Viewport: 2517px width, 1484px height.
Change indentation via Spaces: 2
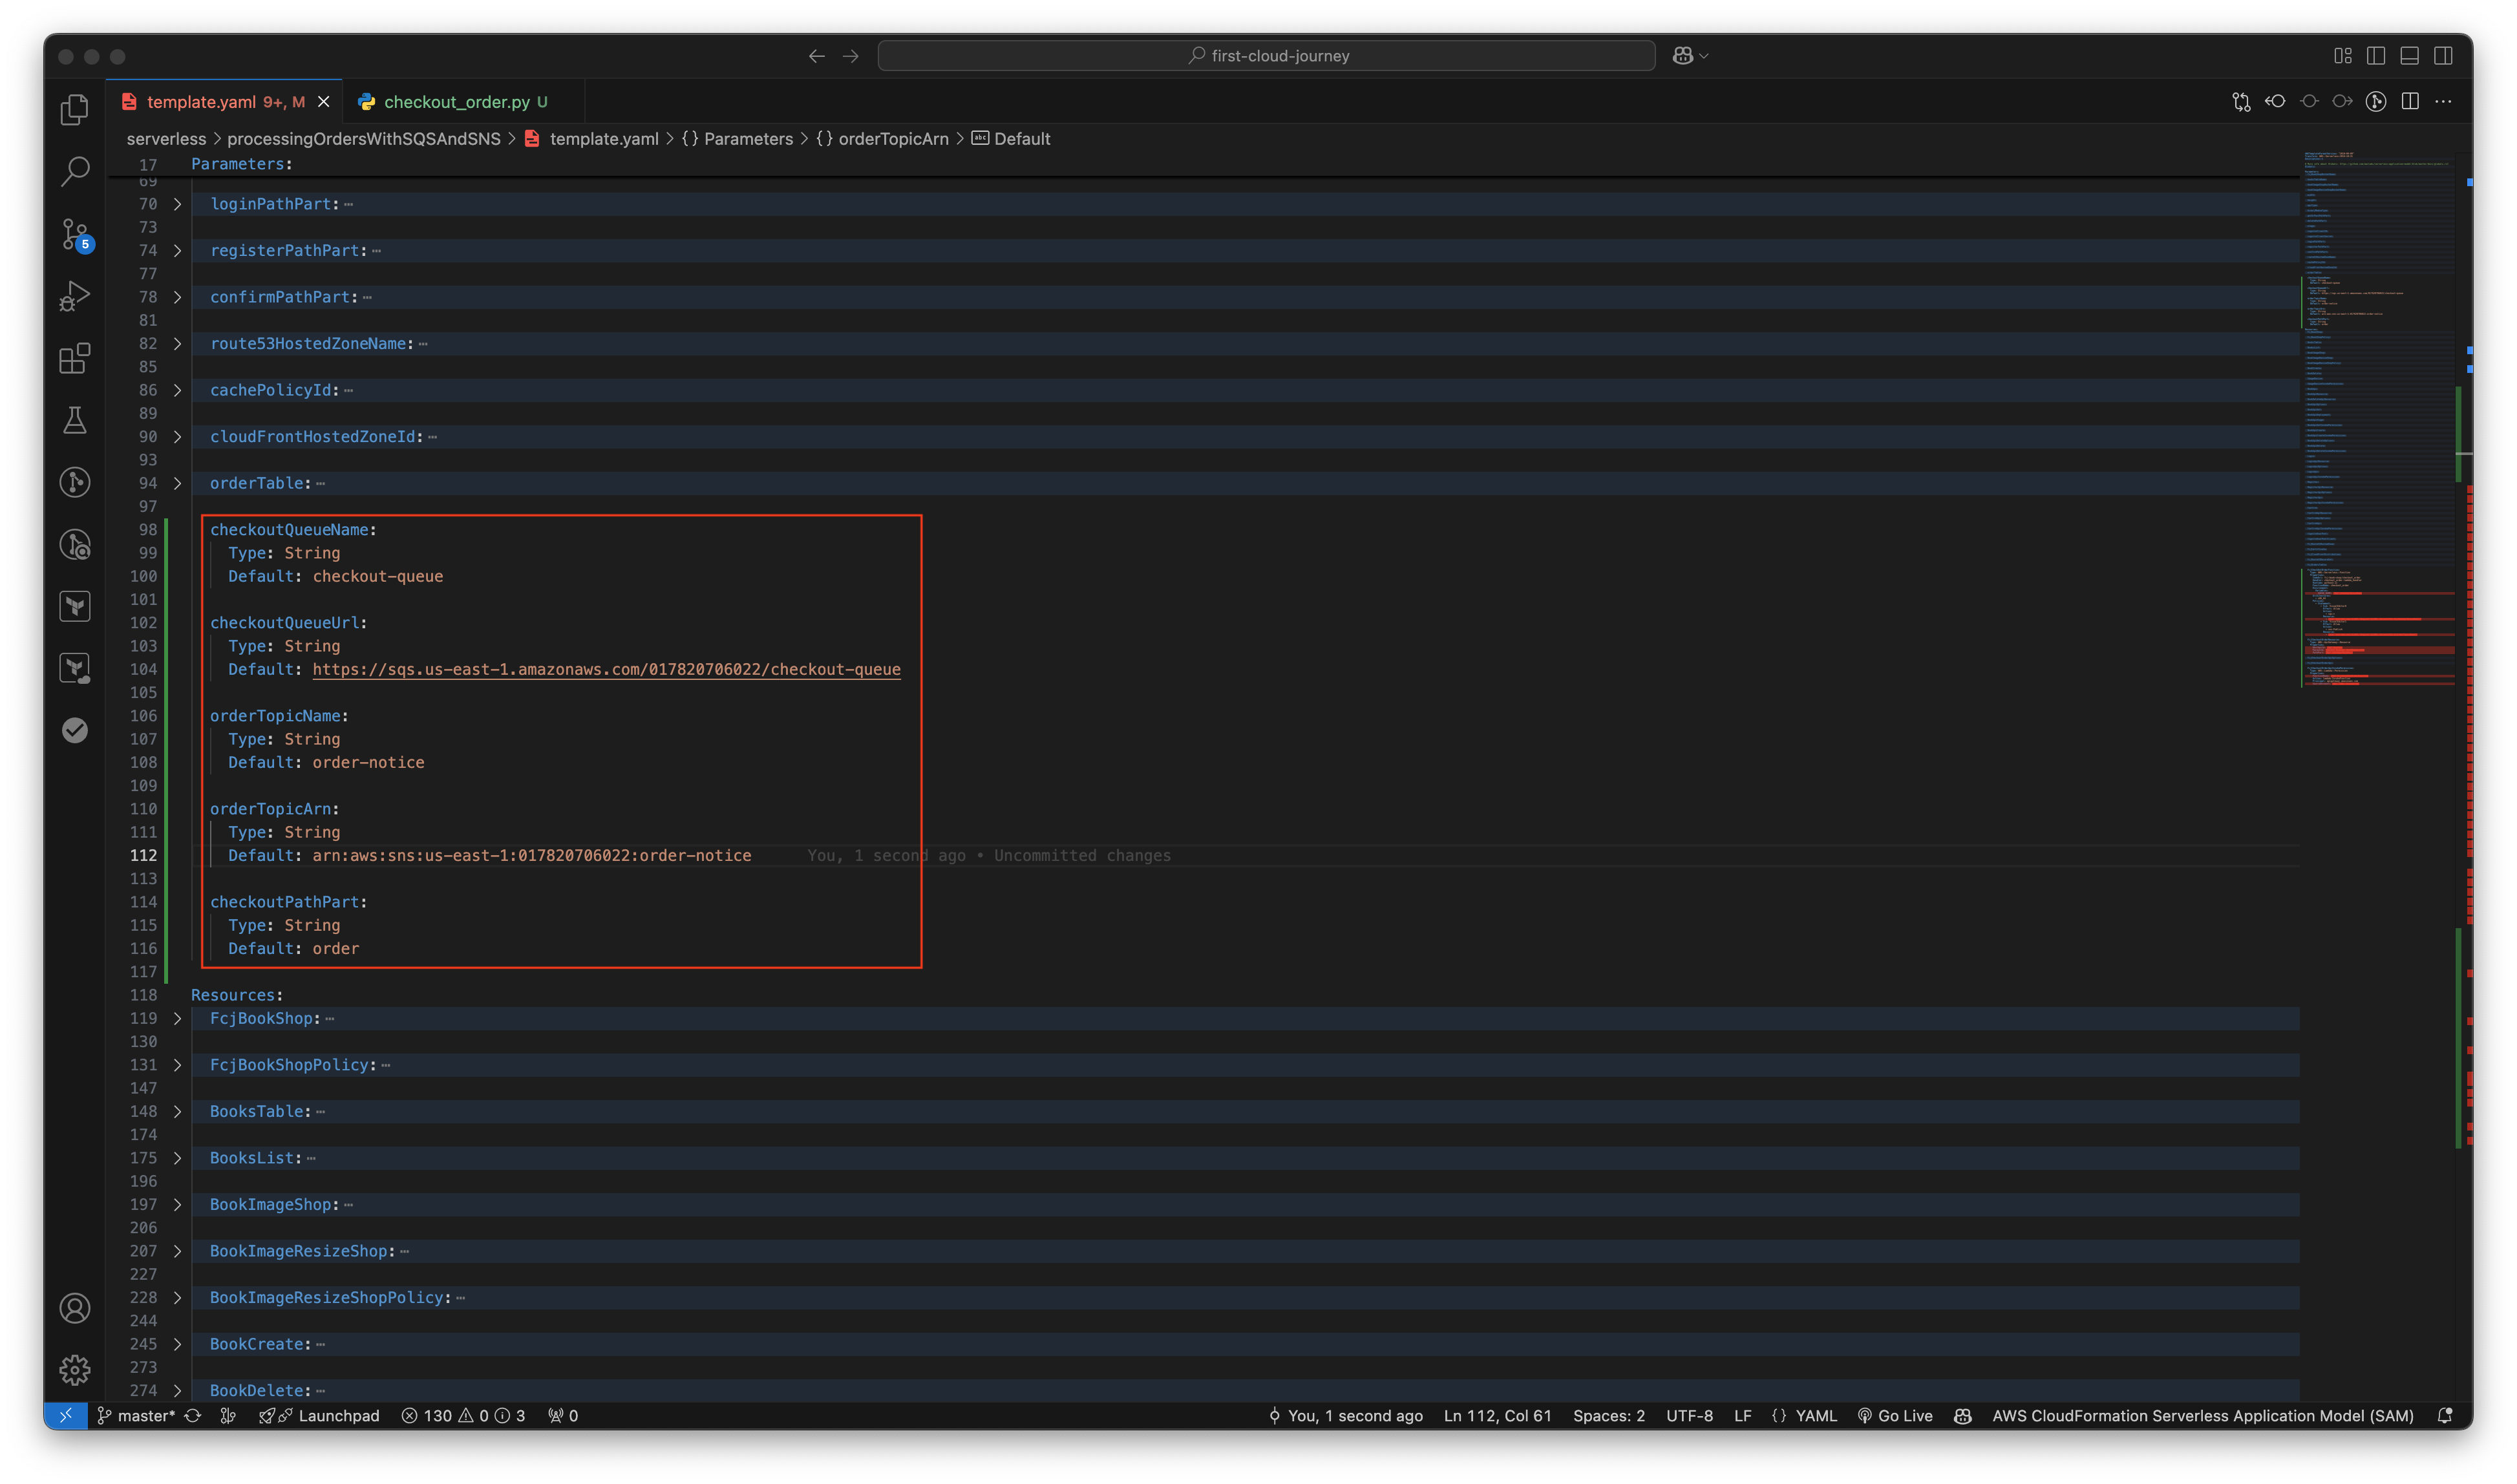click(1608, 1415)
